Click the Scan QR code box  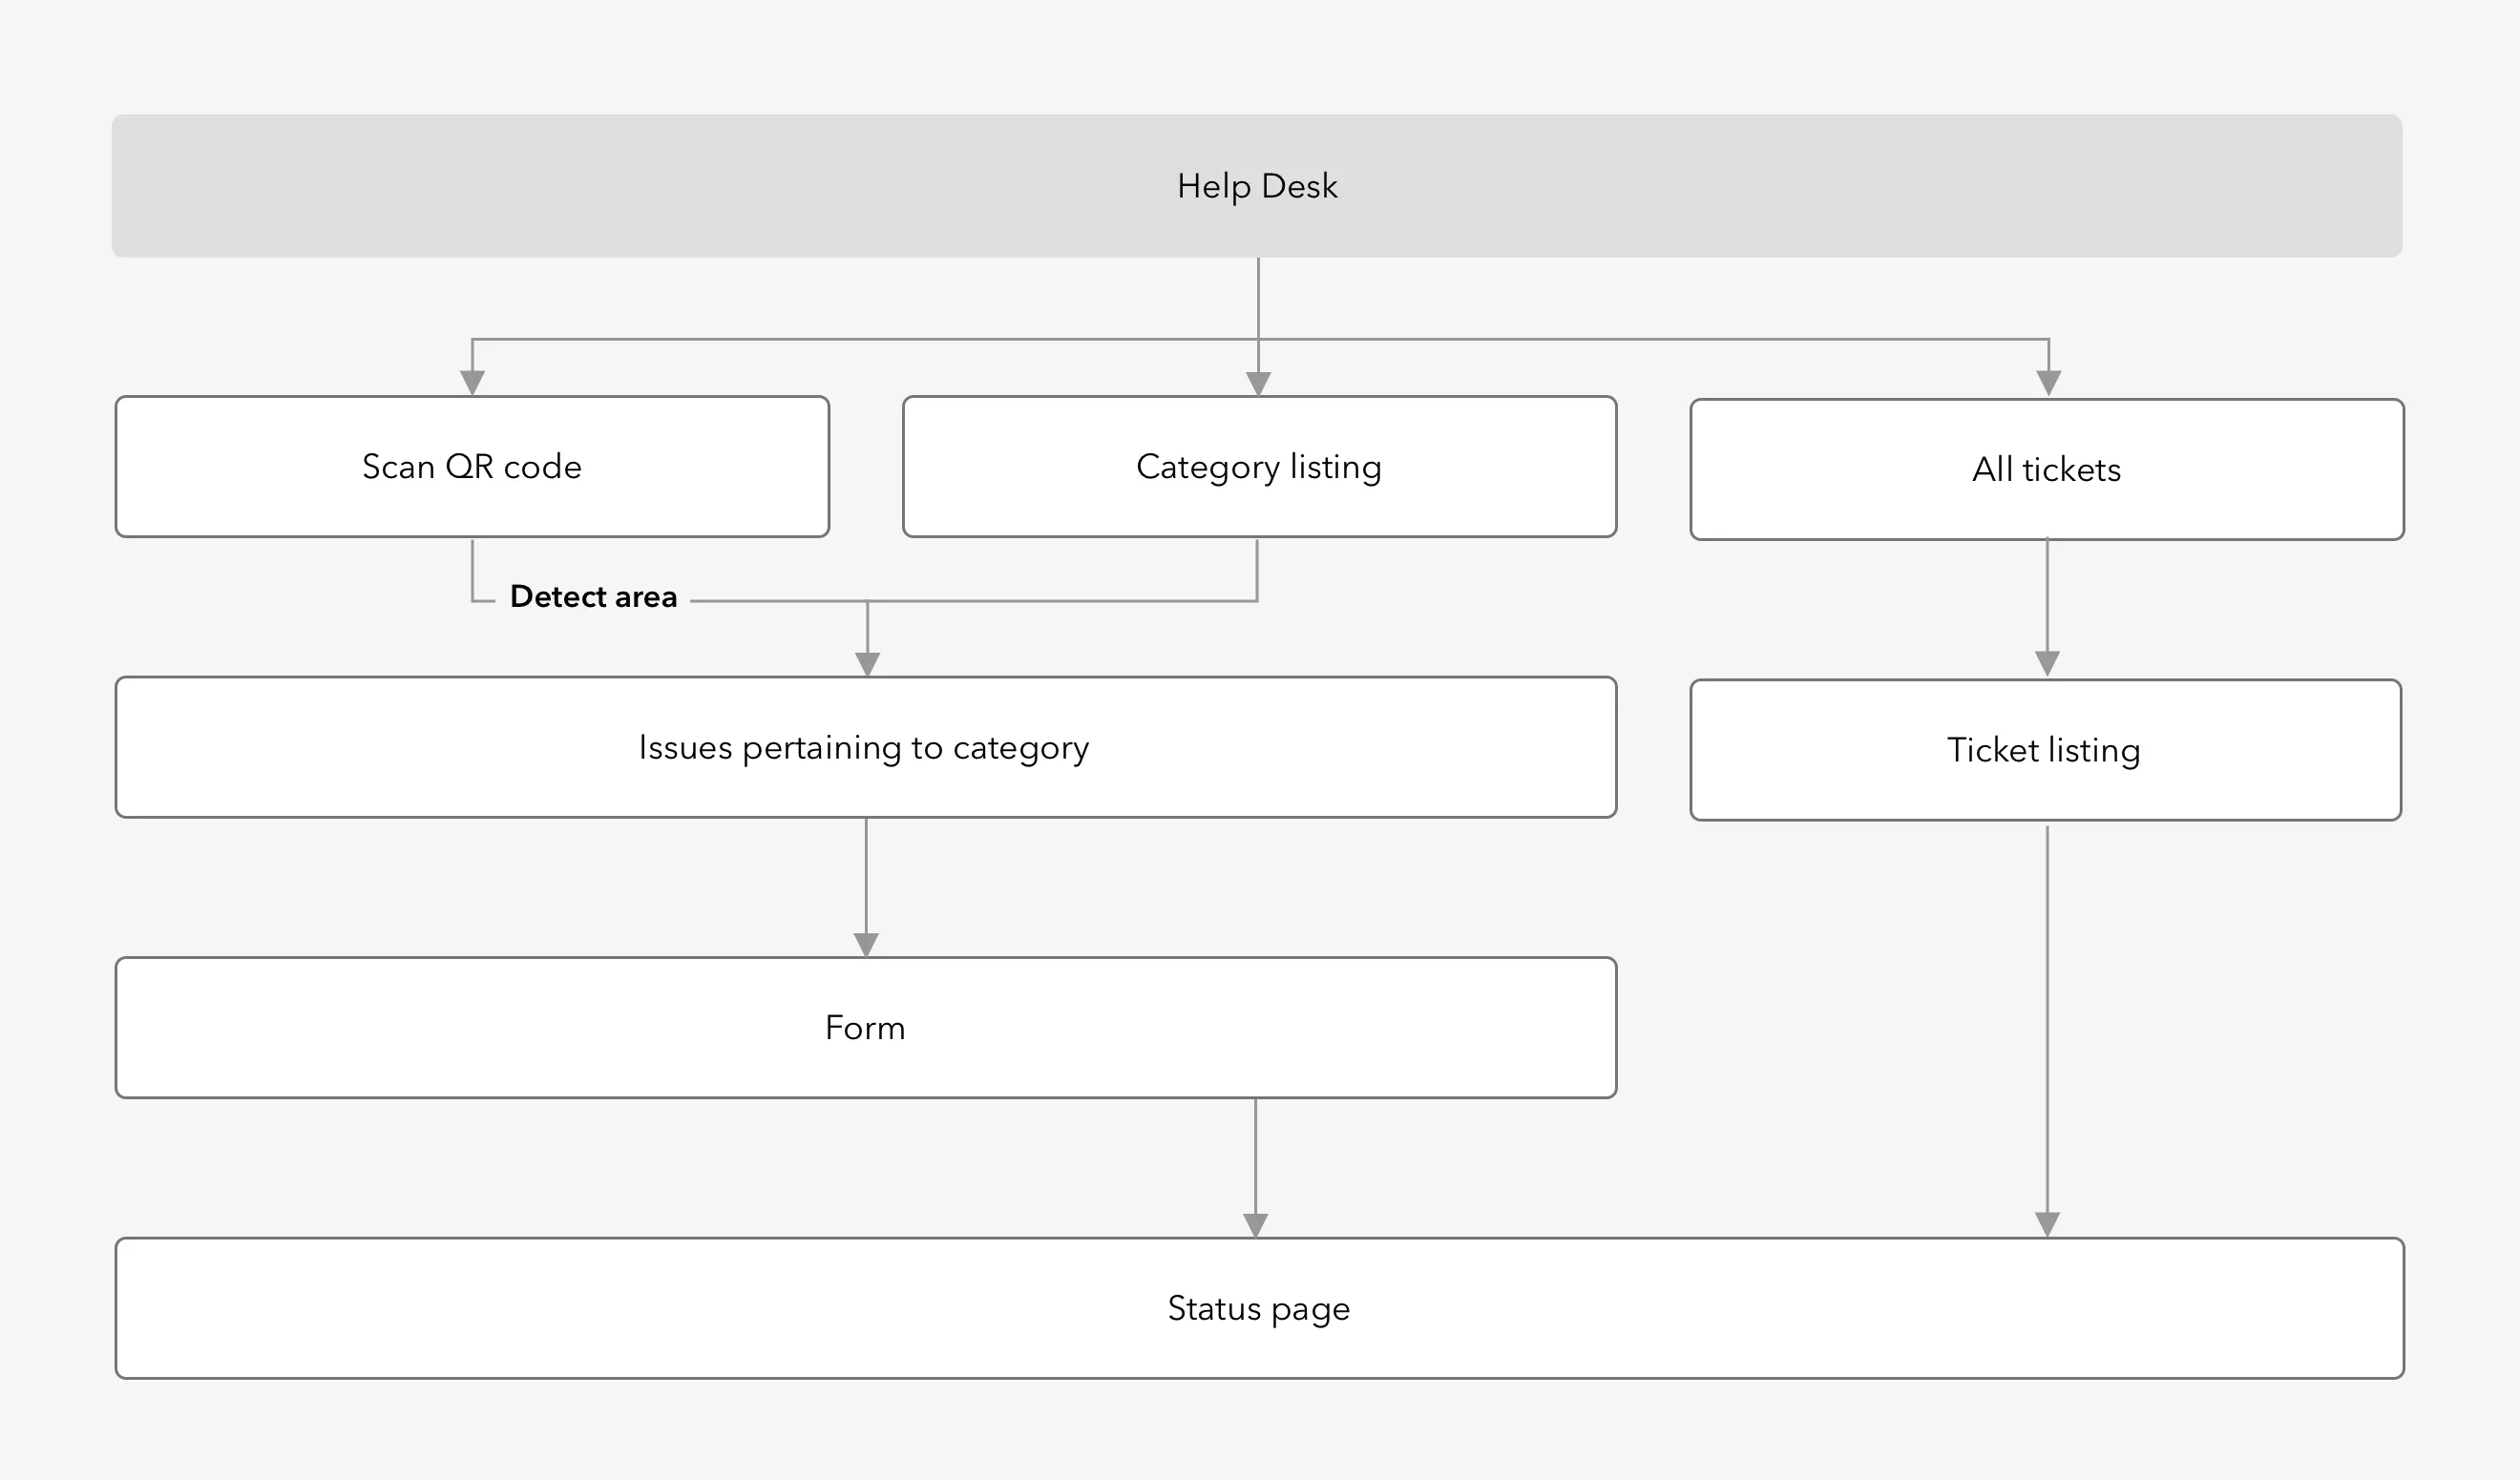tap(472, 467)
